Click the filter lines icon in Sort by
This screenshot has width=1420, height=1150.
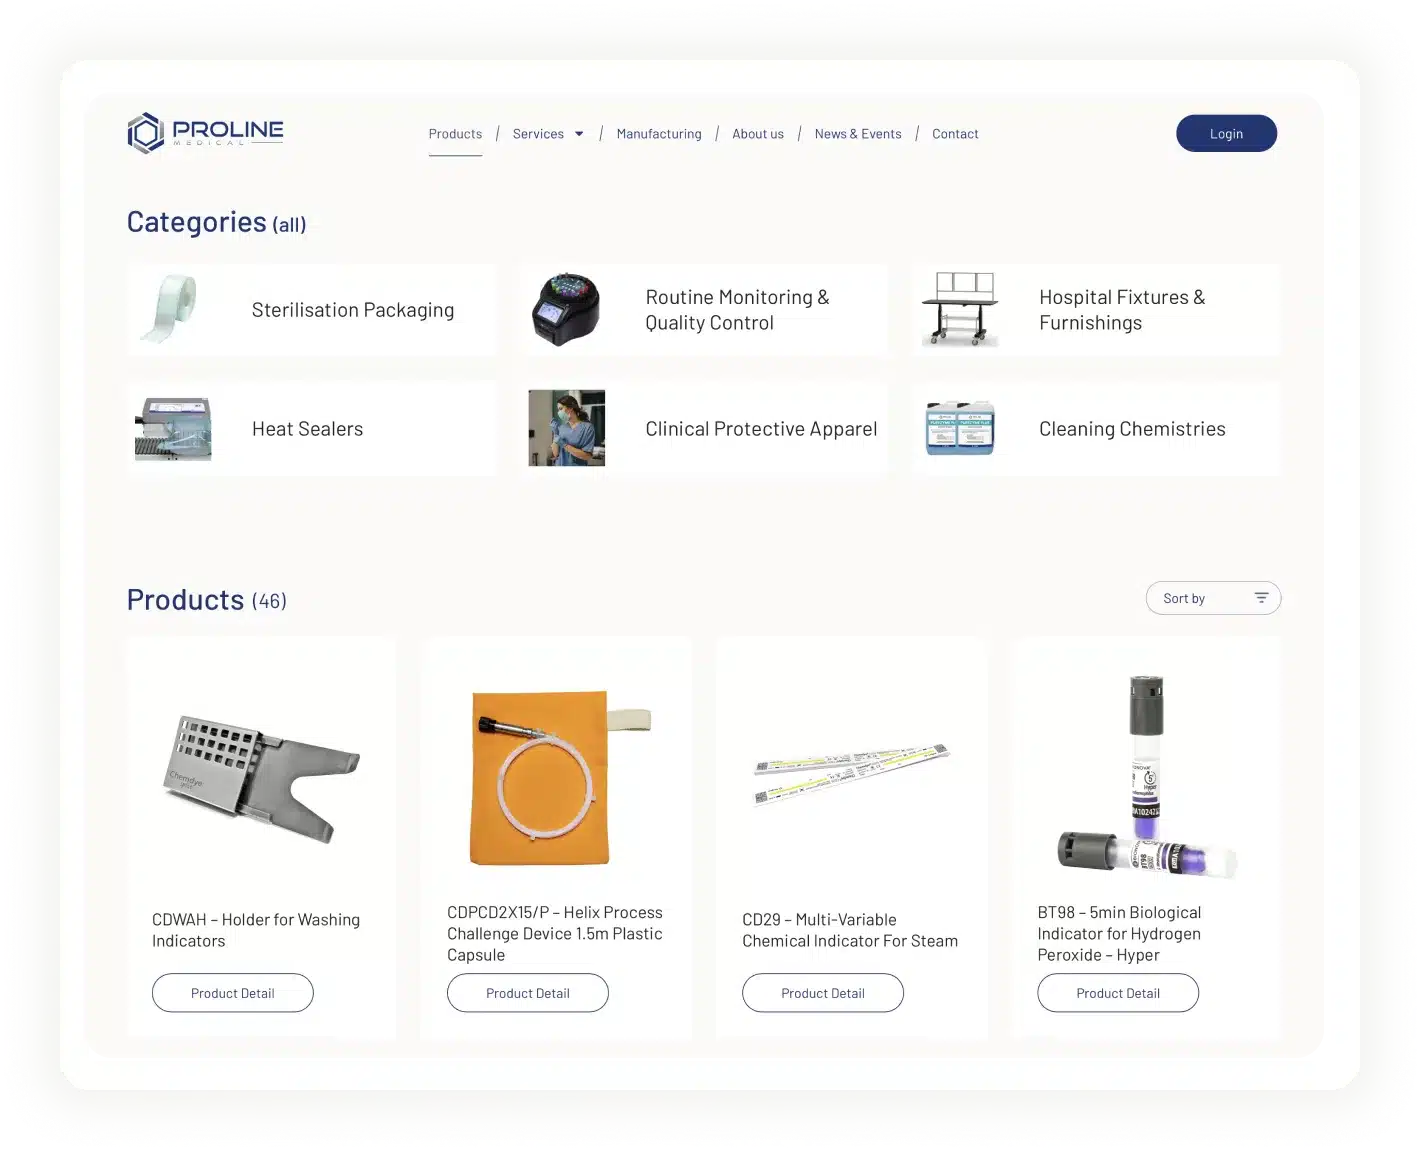1261,598
